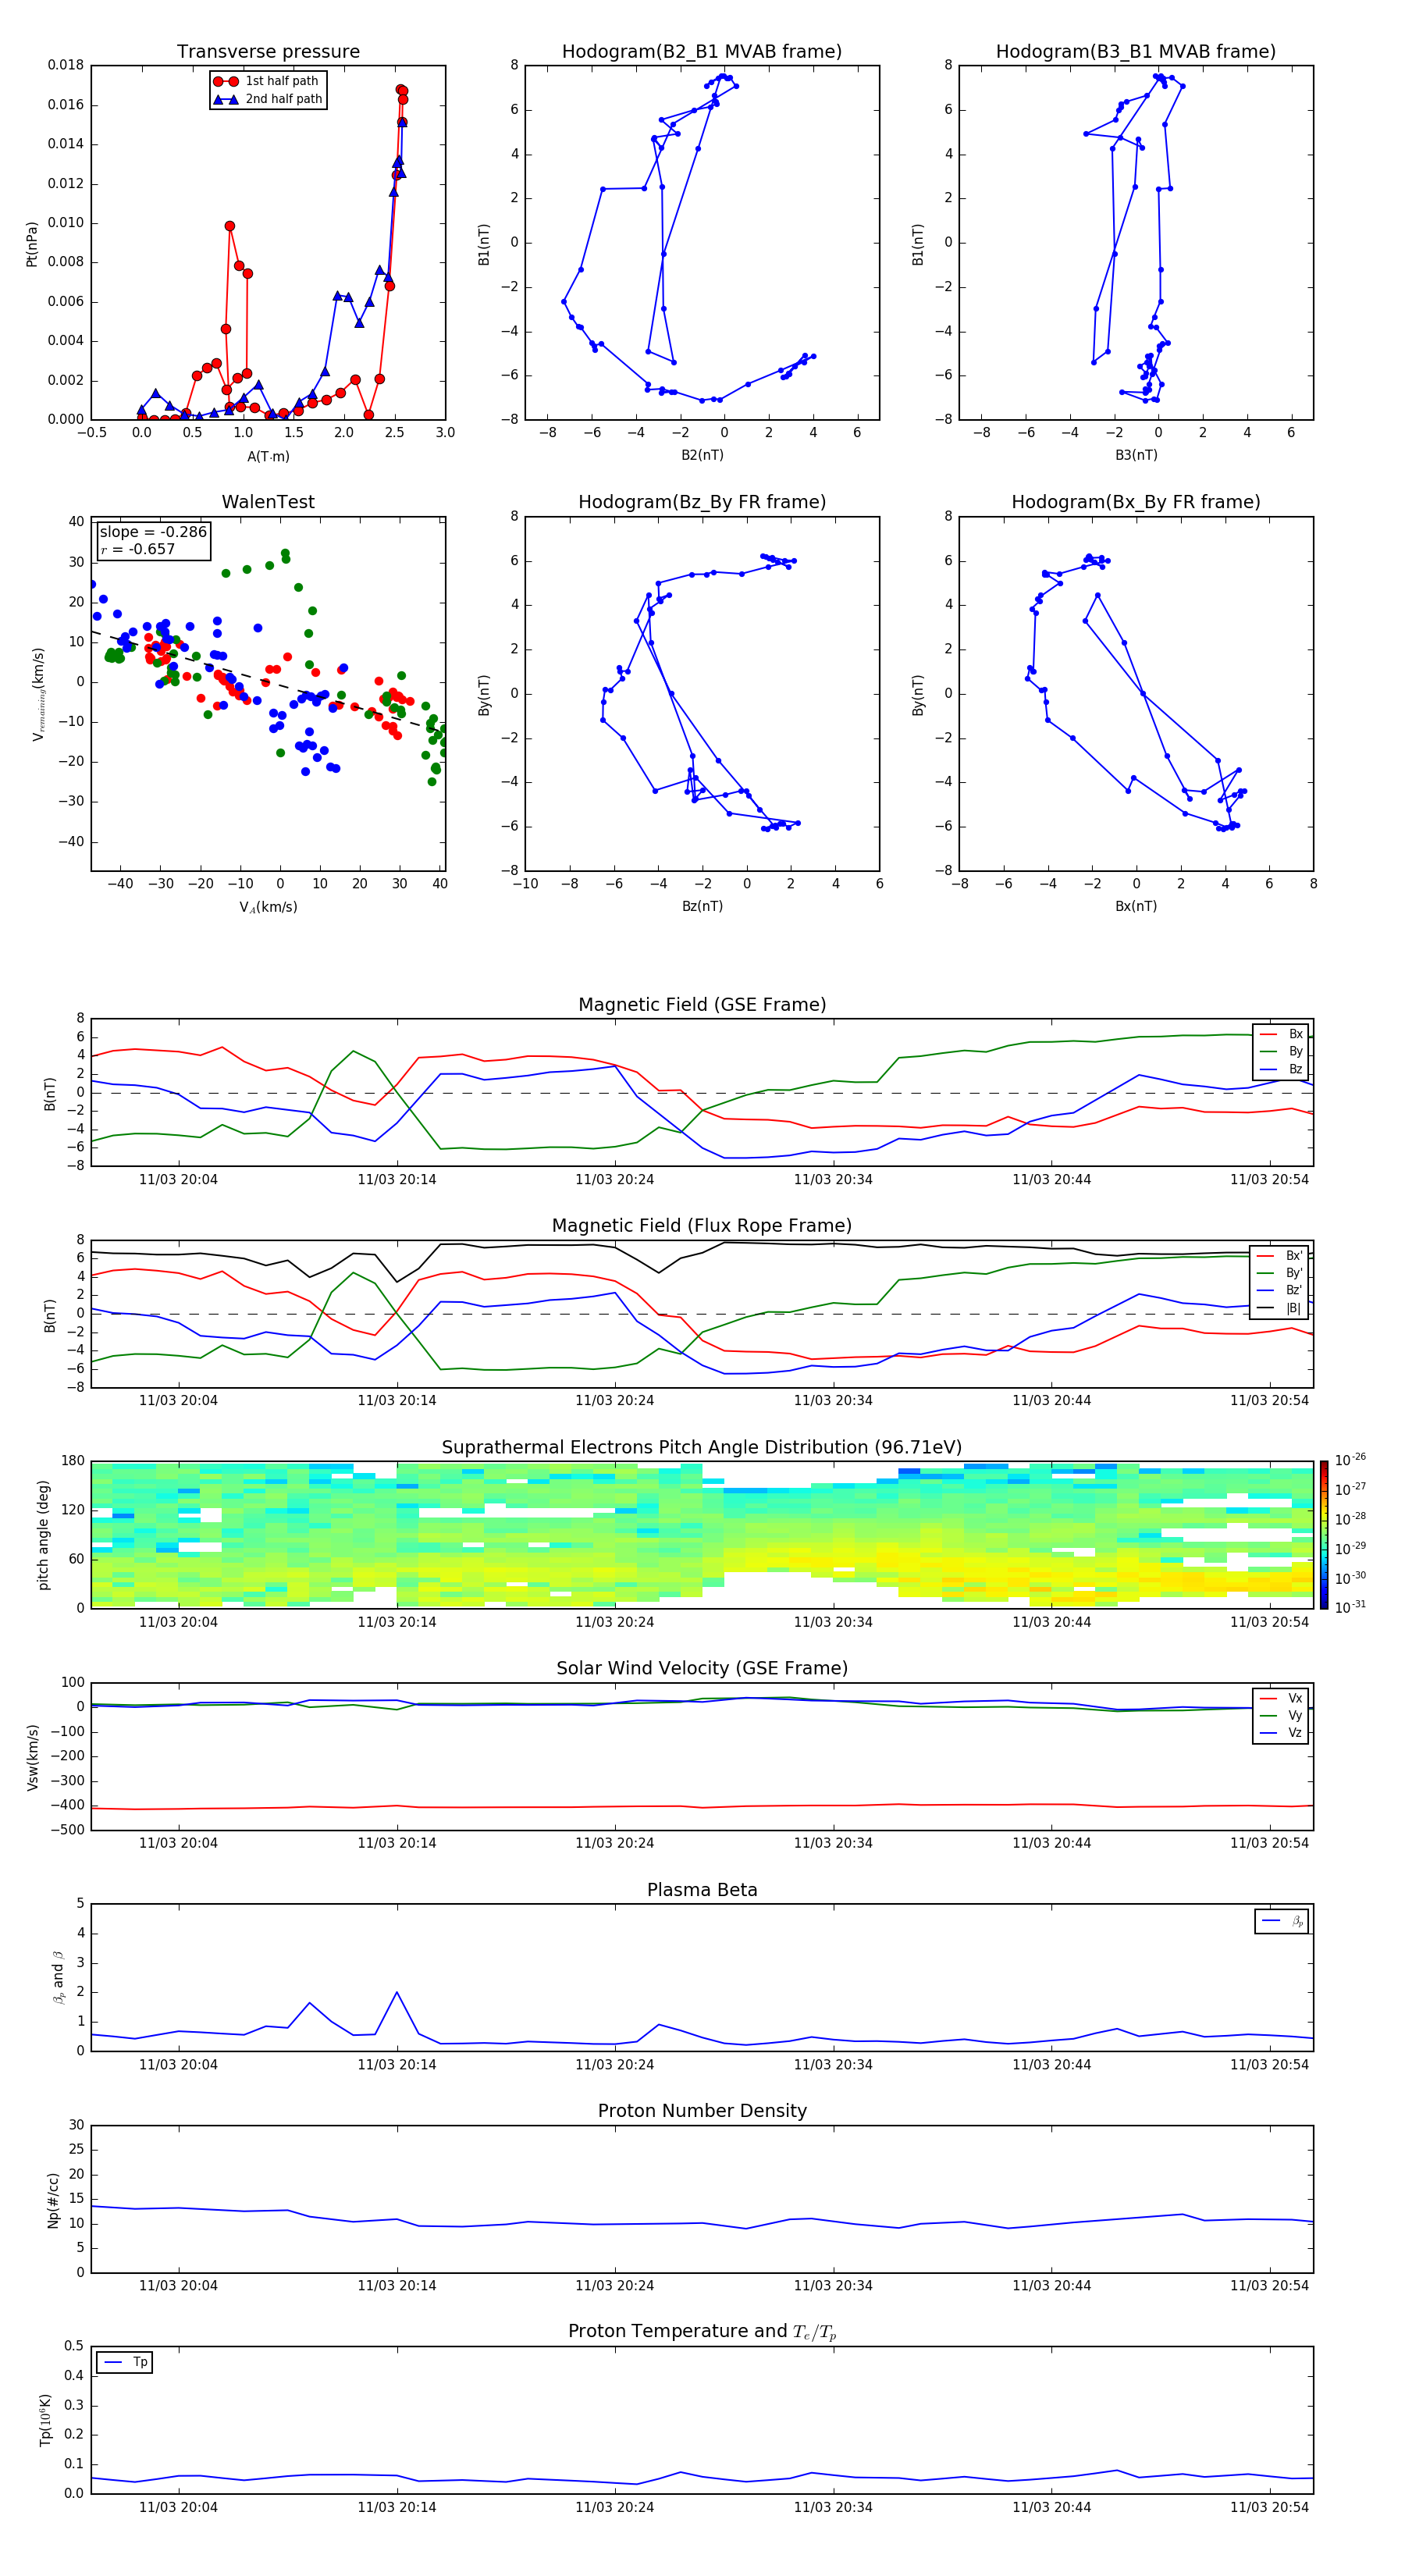Click the 'Plasma Beta' plot title
1405x2576 pixels.
click(x=702, y=1890)
